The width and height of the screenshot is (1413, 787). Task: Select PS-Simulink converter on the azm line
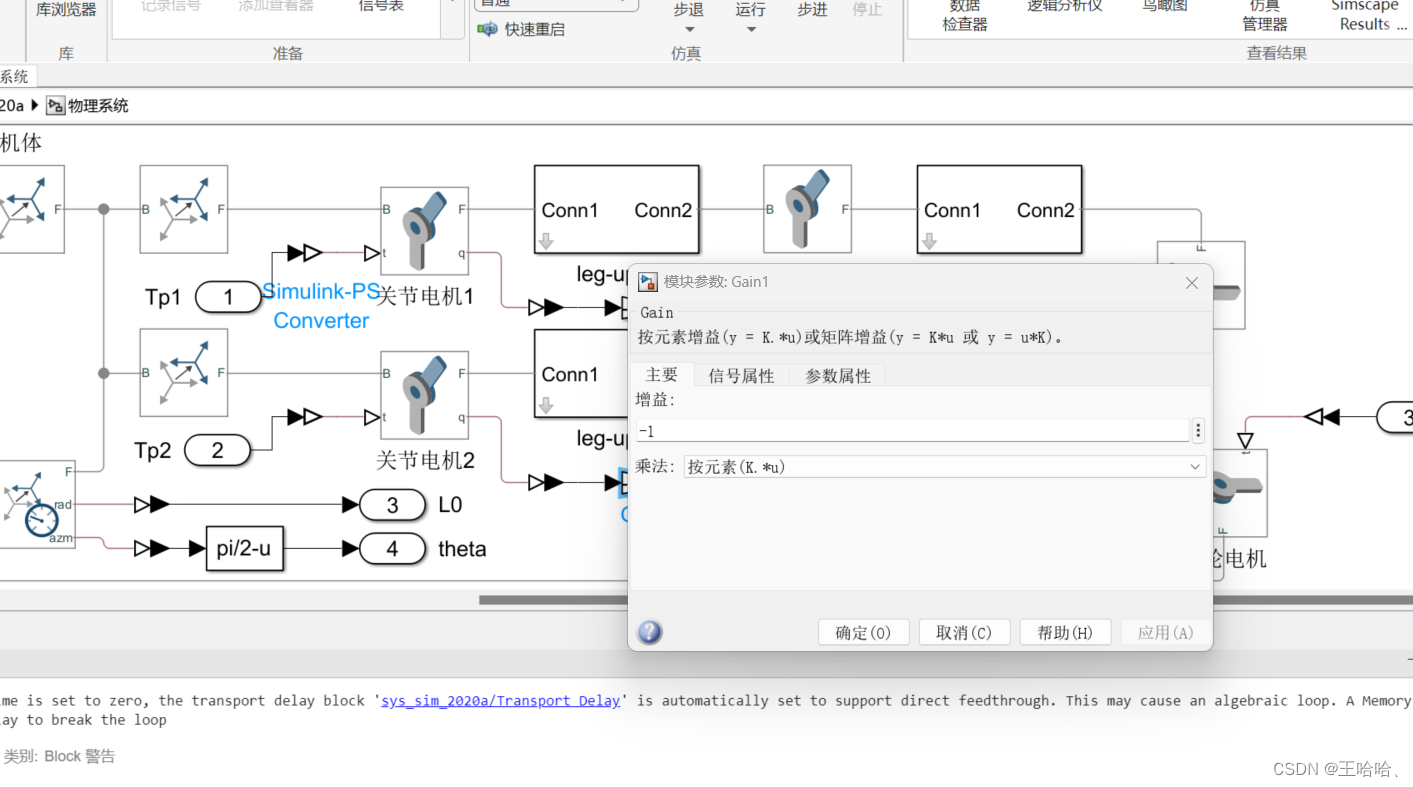152,548
